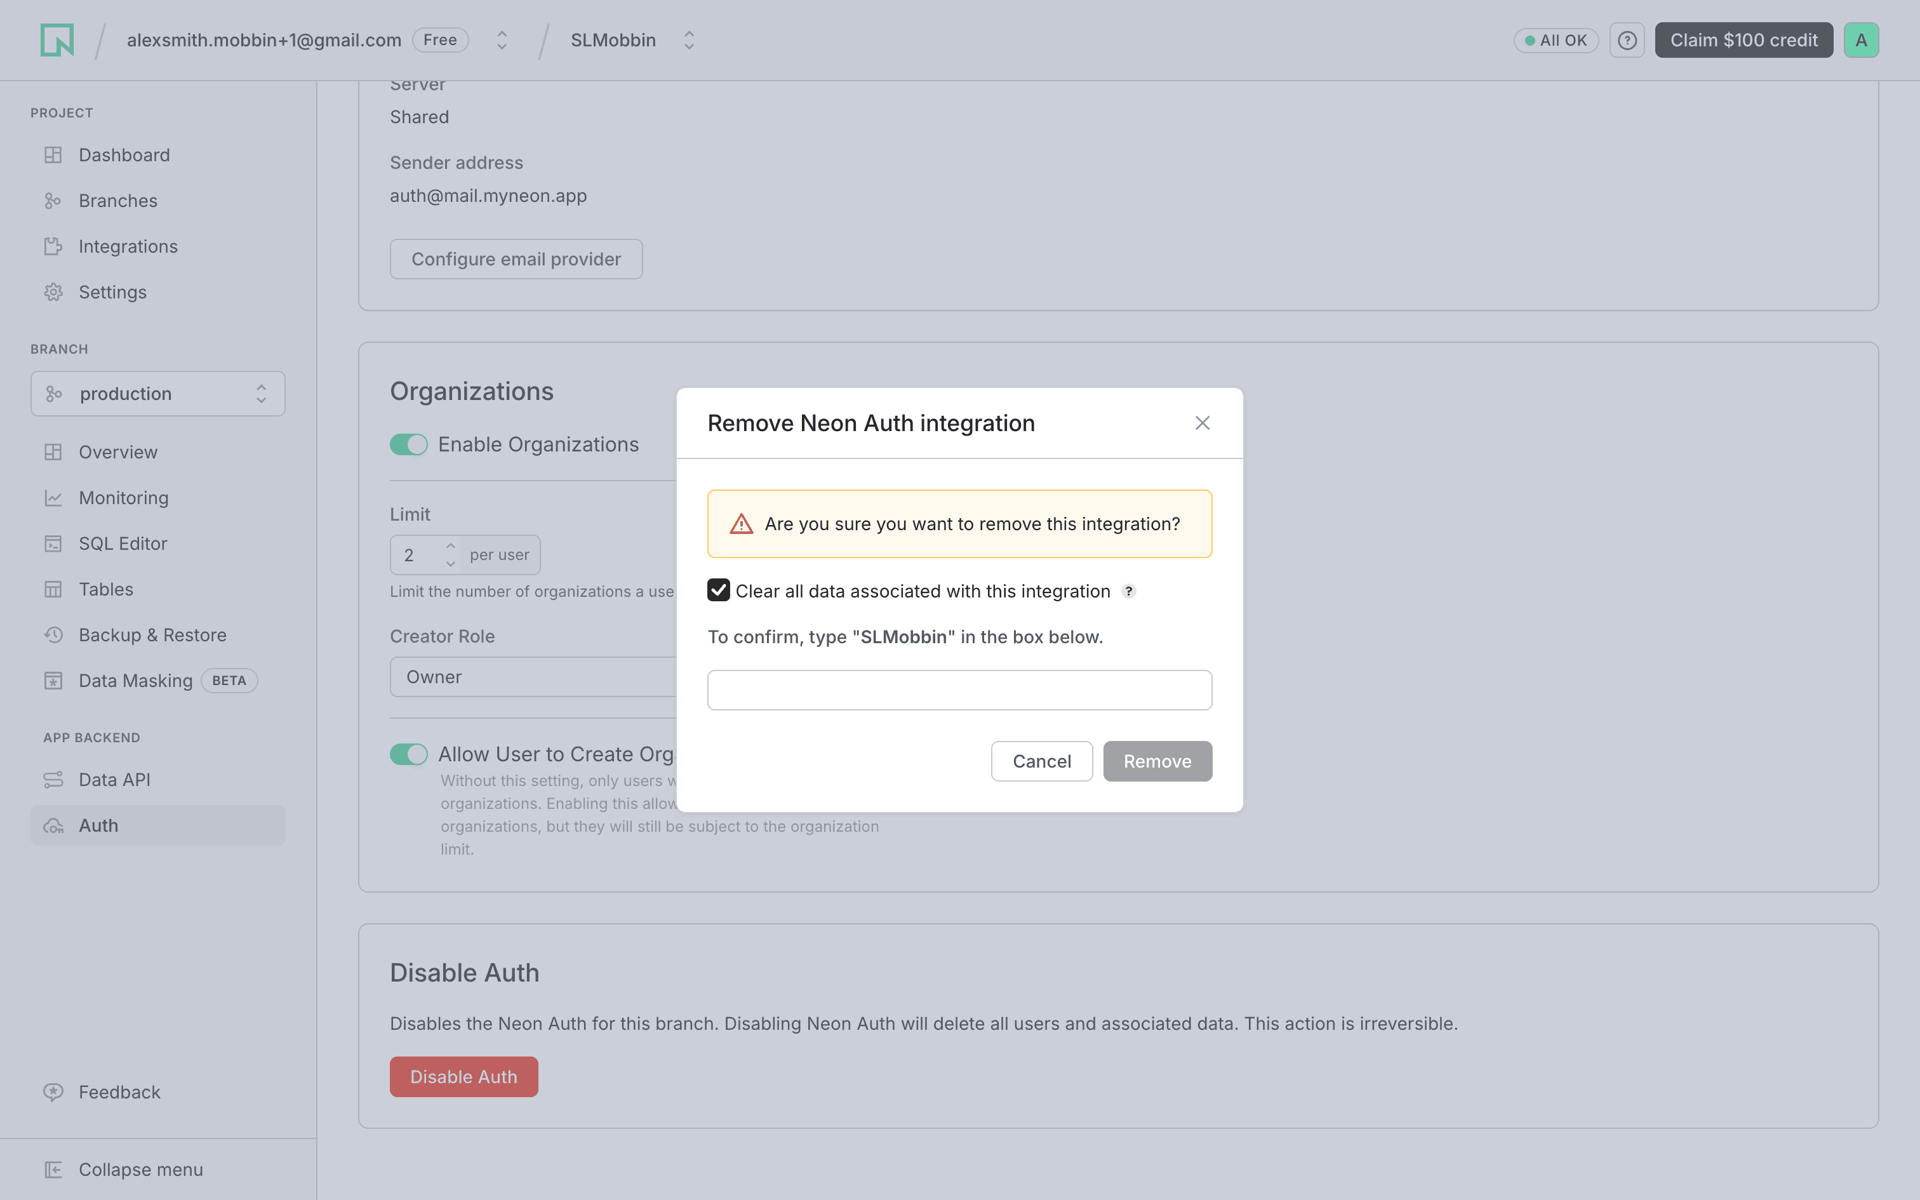Viewport: 1920px width, 1200px height.
Task: Decrease the organization limit stepper
Action: (450, 564)
